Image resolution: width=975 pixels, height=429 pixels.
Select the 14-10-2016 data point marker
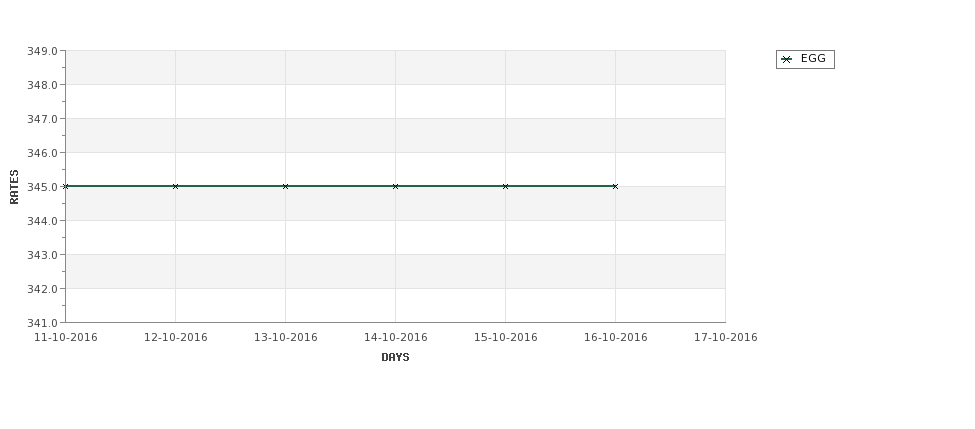(396, 186)
